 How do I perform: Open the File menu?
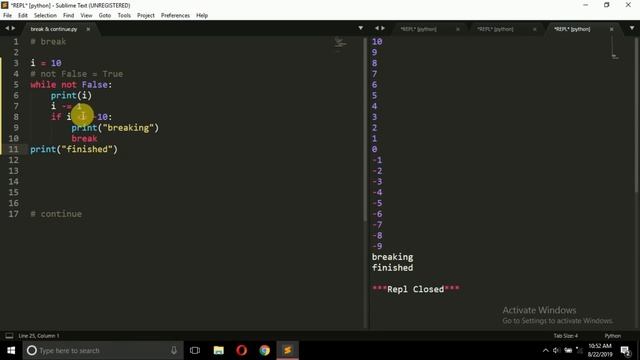tap(7, 16)
